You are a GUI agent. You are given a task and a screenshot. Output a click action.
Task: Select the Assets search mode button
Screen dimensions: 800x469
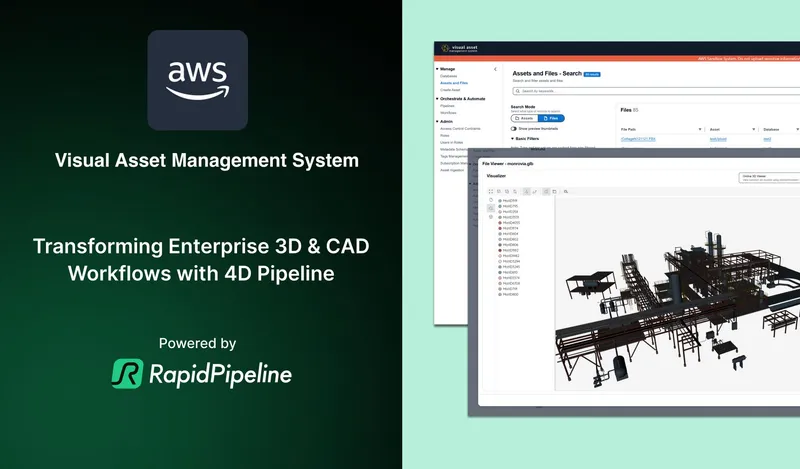point(524,118)
